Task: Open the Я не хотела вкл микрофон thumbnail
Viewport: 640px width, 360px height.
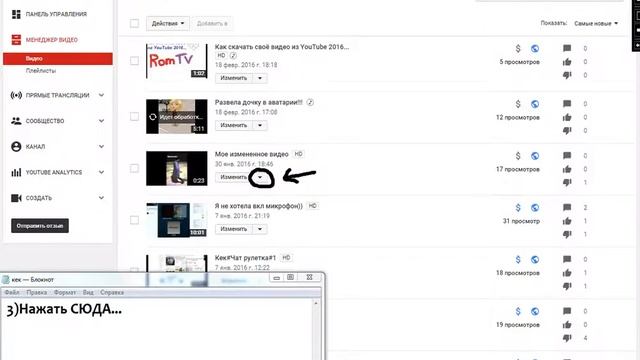Action: tap(177, 220)
